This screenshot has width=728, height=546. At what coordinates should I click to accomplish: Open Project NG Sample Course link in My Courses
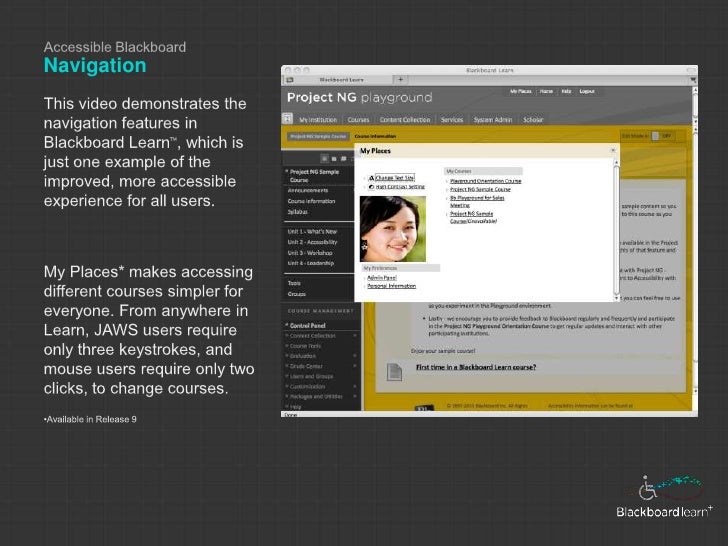(x=480, y=189)
